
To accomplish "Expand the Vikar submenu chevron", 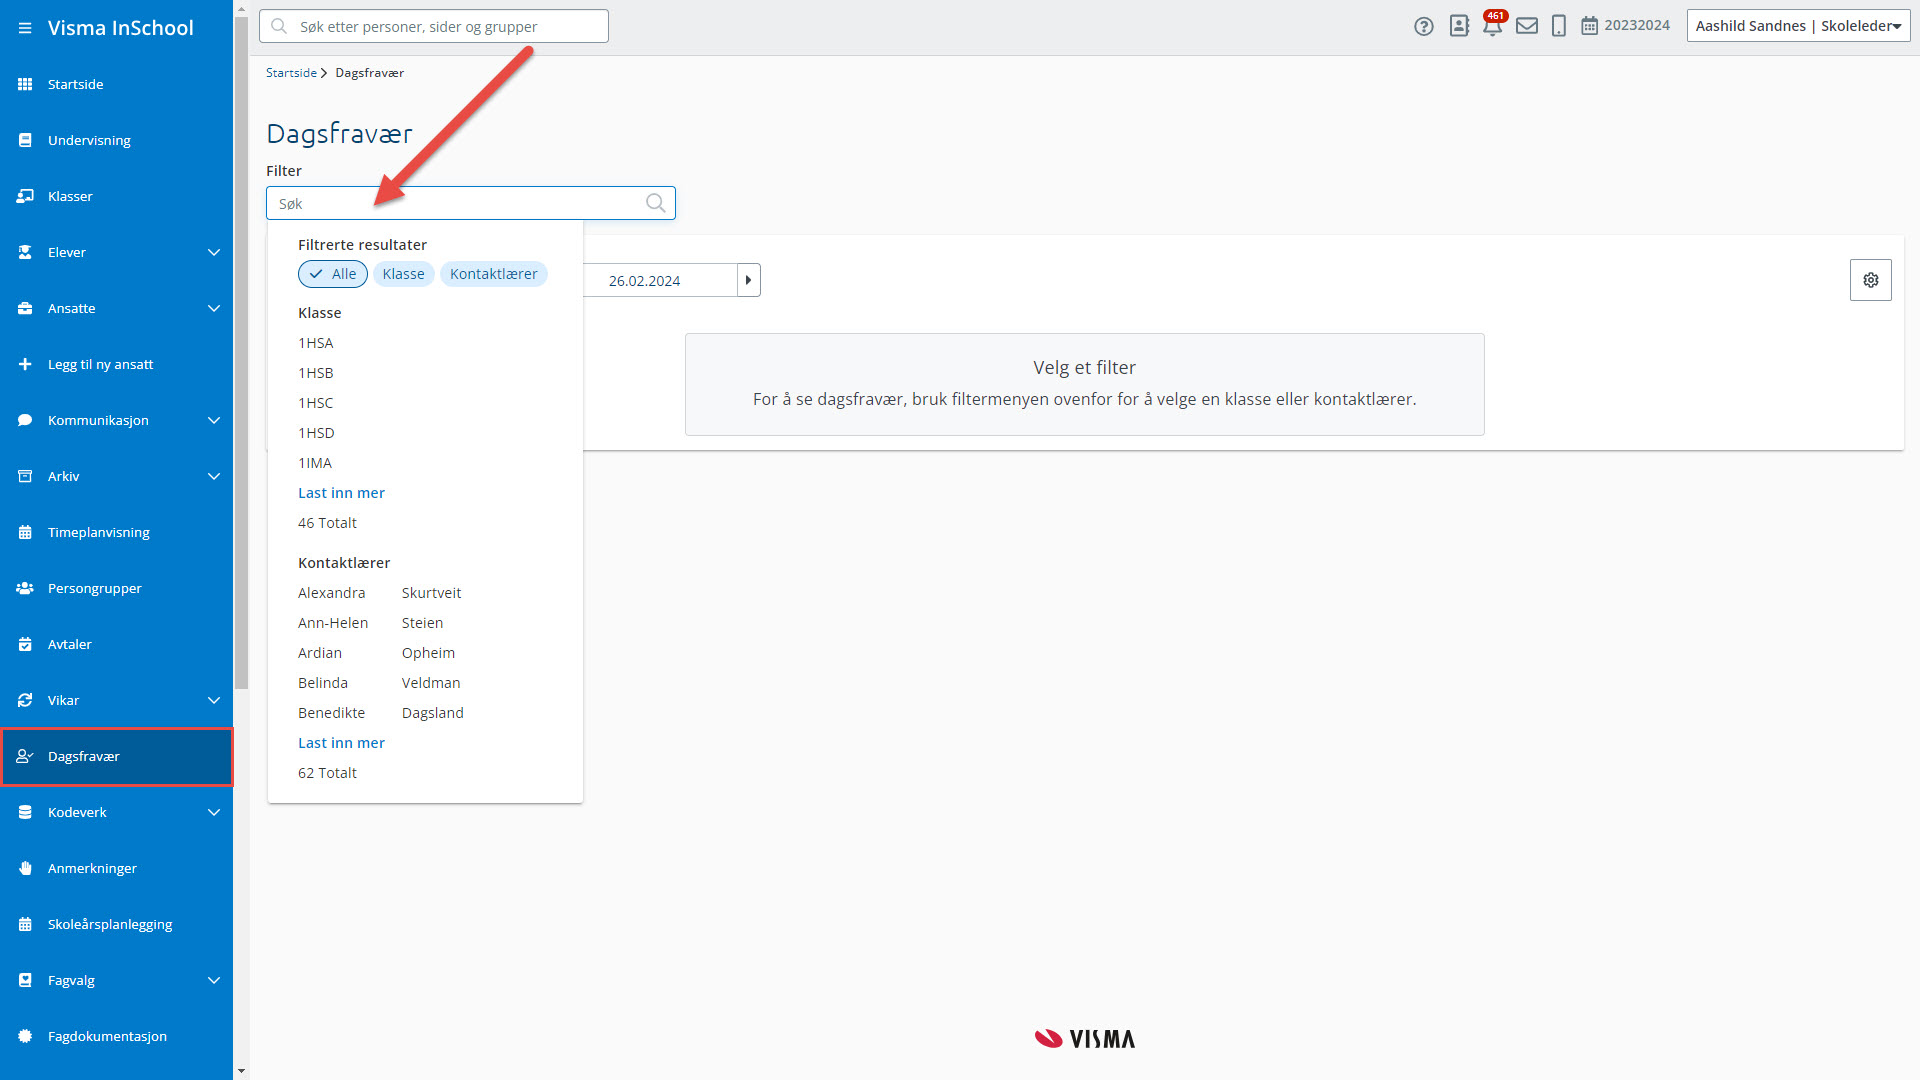I will pyautogui.click(x=213, y=700).
